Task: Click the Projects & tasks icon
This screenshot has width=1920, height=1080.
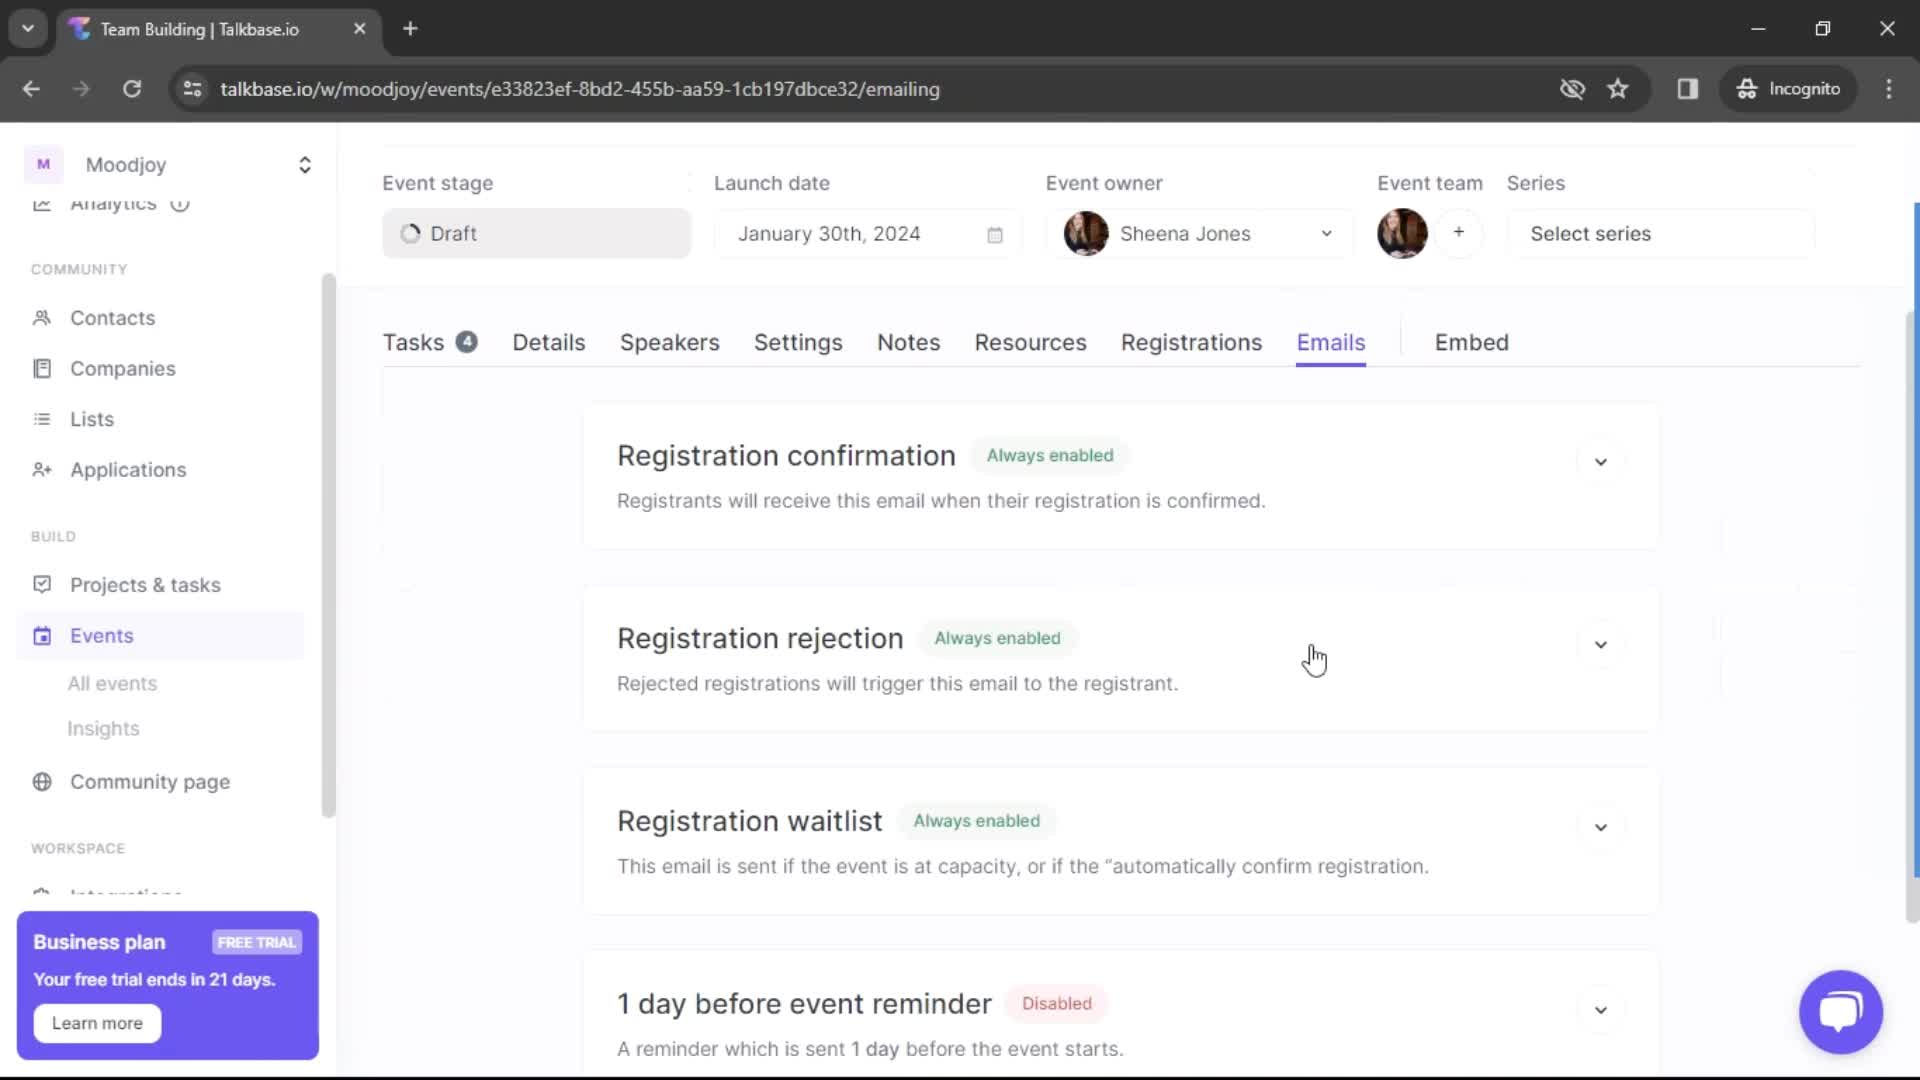Action: click(x=41, y=584)
